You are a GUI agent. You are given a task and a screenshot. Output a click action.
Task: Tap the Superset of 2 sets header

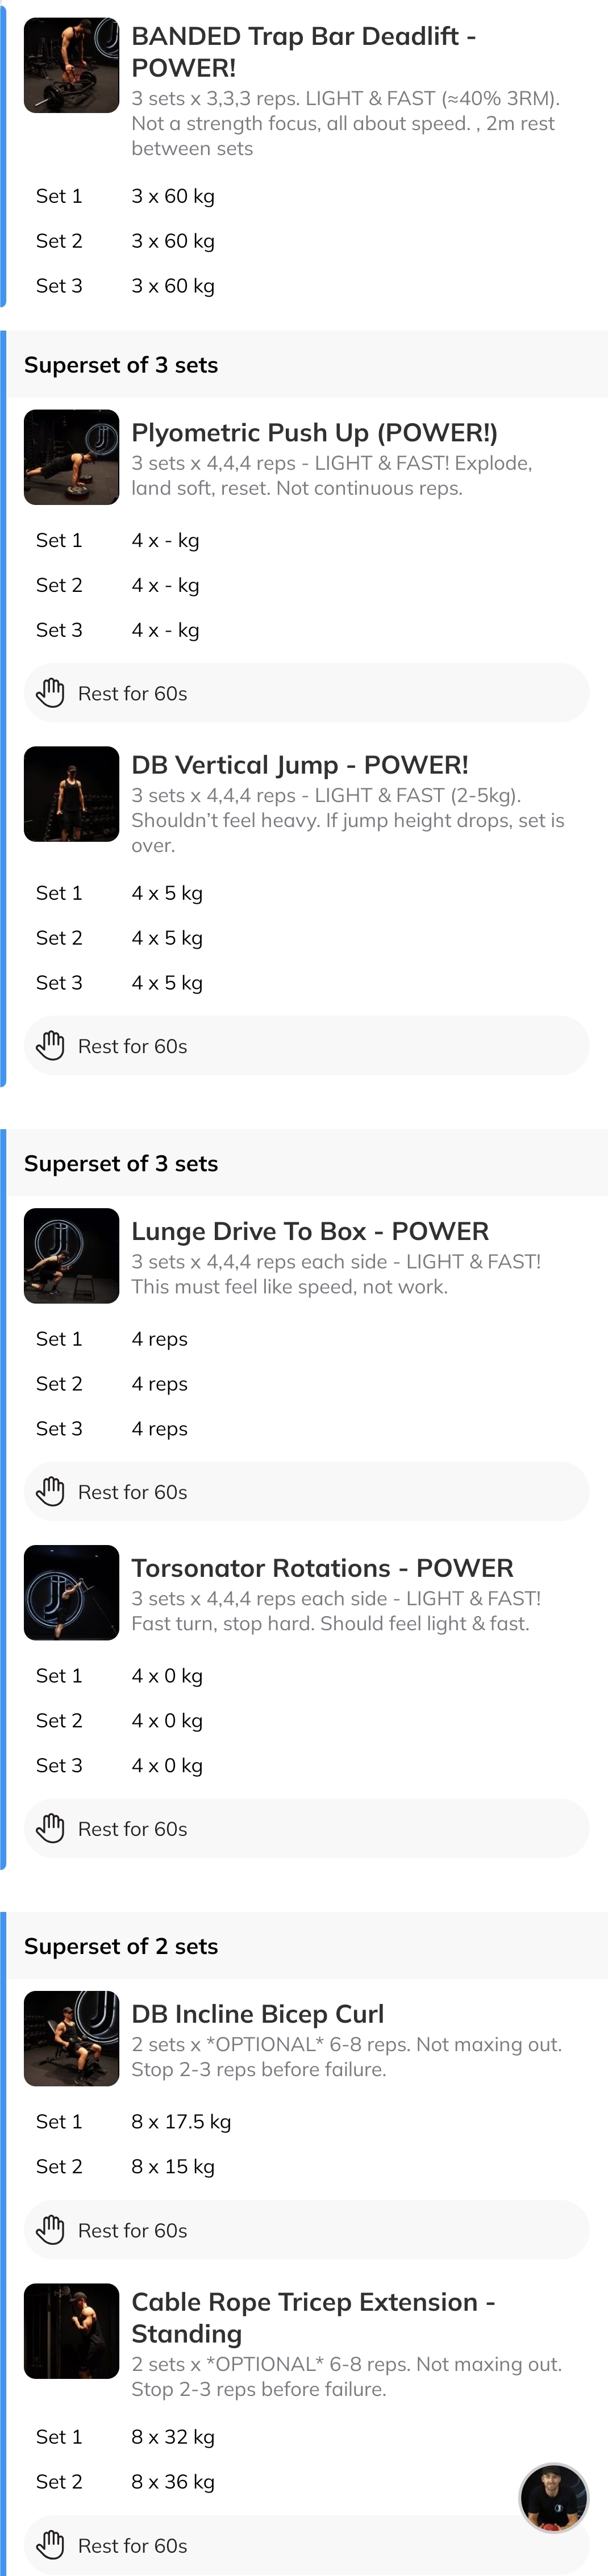coord(121,1946)
